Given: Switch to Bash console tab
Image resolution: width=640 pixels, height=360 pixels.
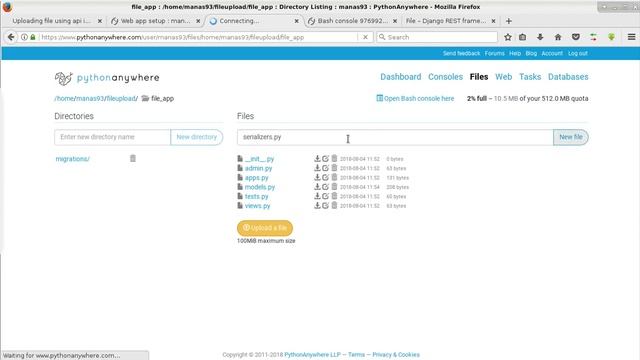Looking at the screenshot, I should [x=352, y=21].
